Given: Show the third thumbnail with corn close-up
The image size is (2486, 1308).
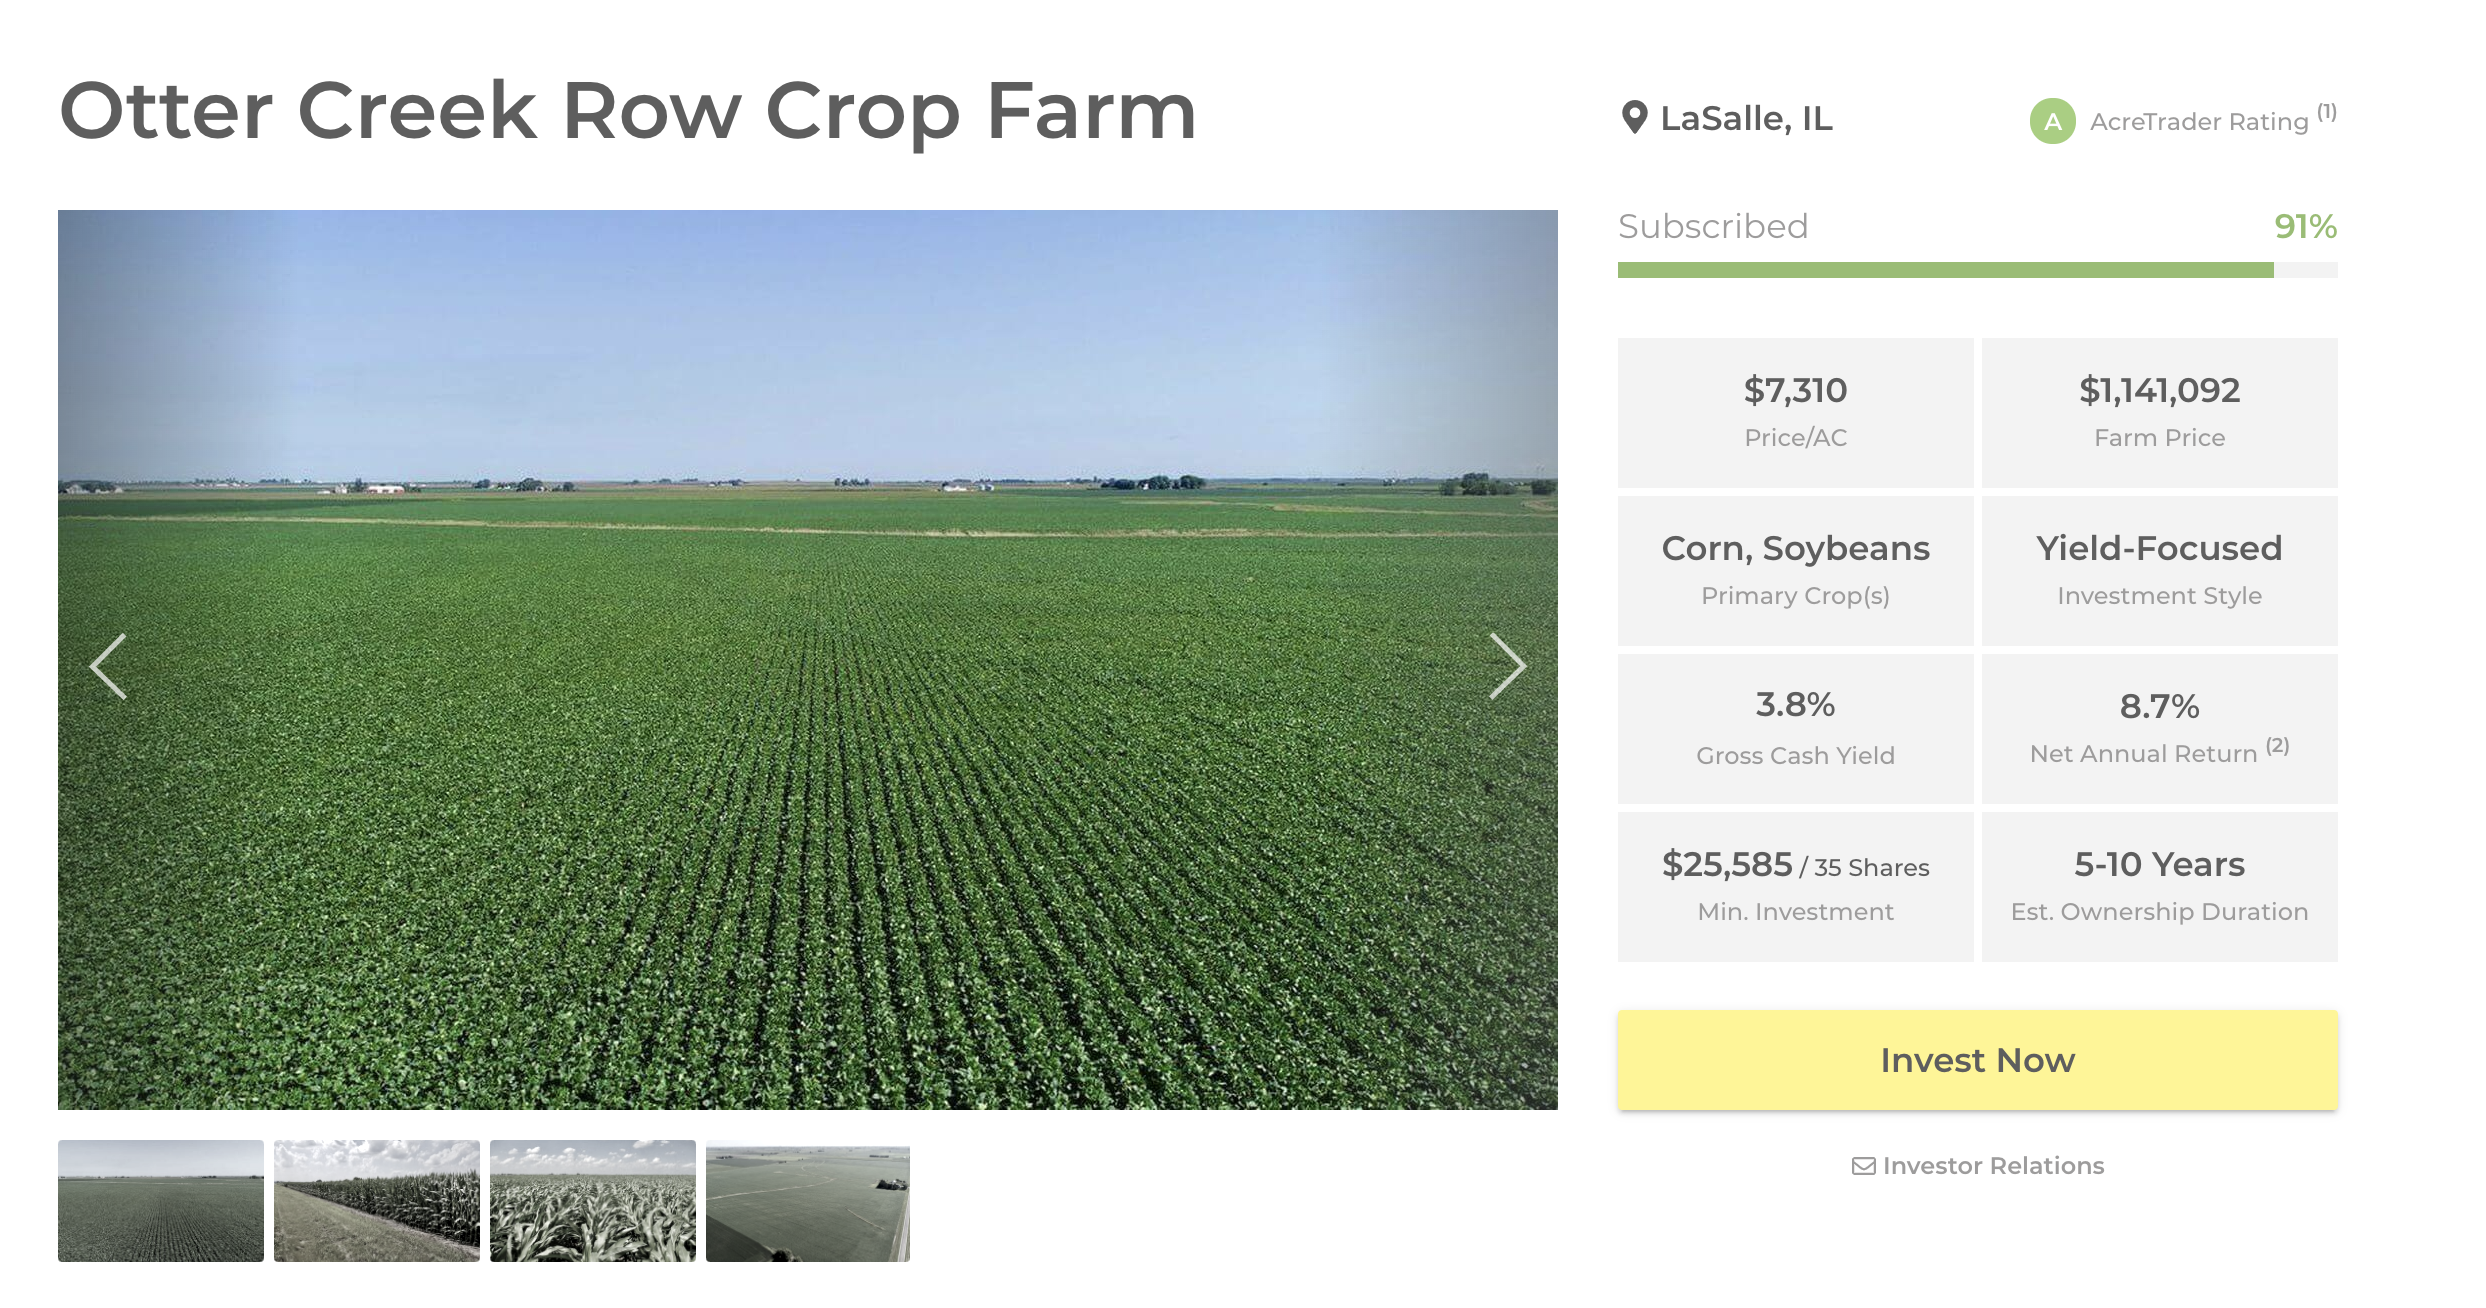Looking at the screenshot, I should [x=593, y=1201].
